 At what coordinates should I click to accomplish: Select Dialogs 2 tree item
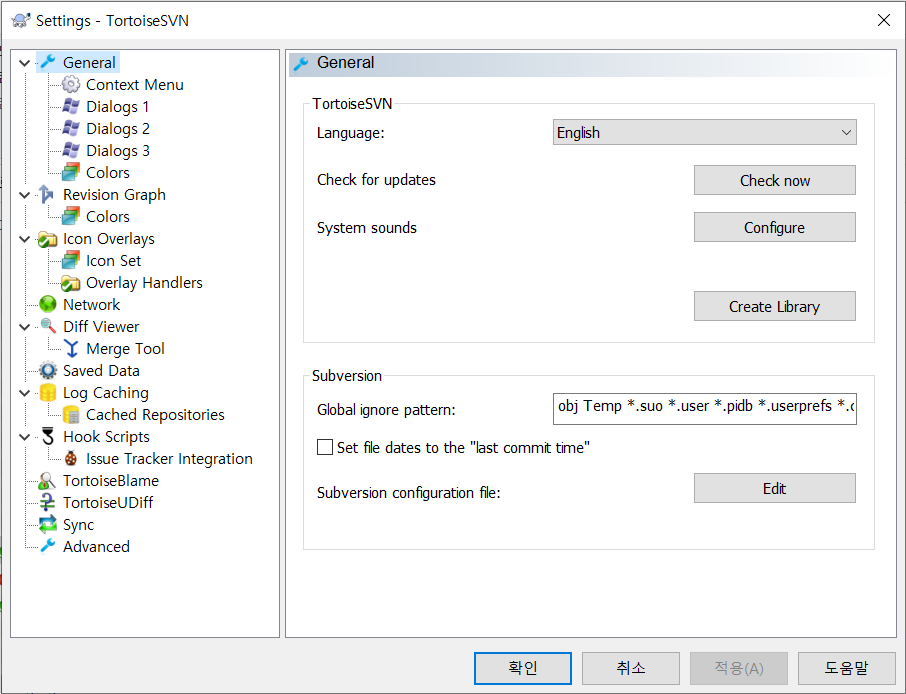coord(117,128)
